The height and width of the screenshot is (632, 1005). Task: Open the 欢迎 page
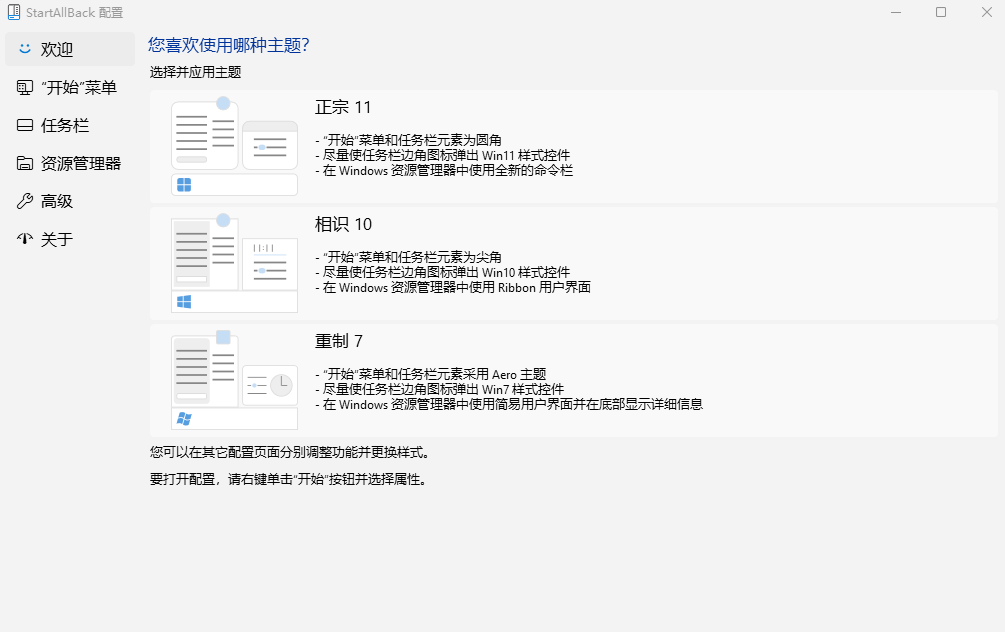(x=70, y=49)
